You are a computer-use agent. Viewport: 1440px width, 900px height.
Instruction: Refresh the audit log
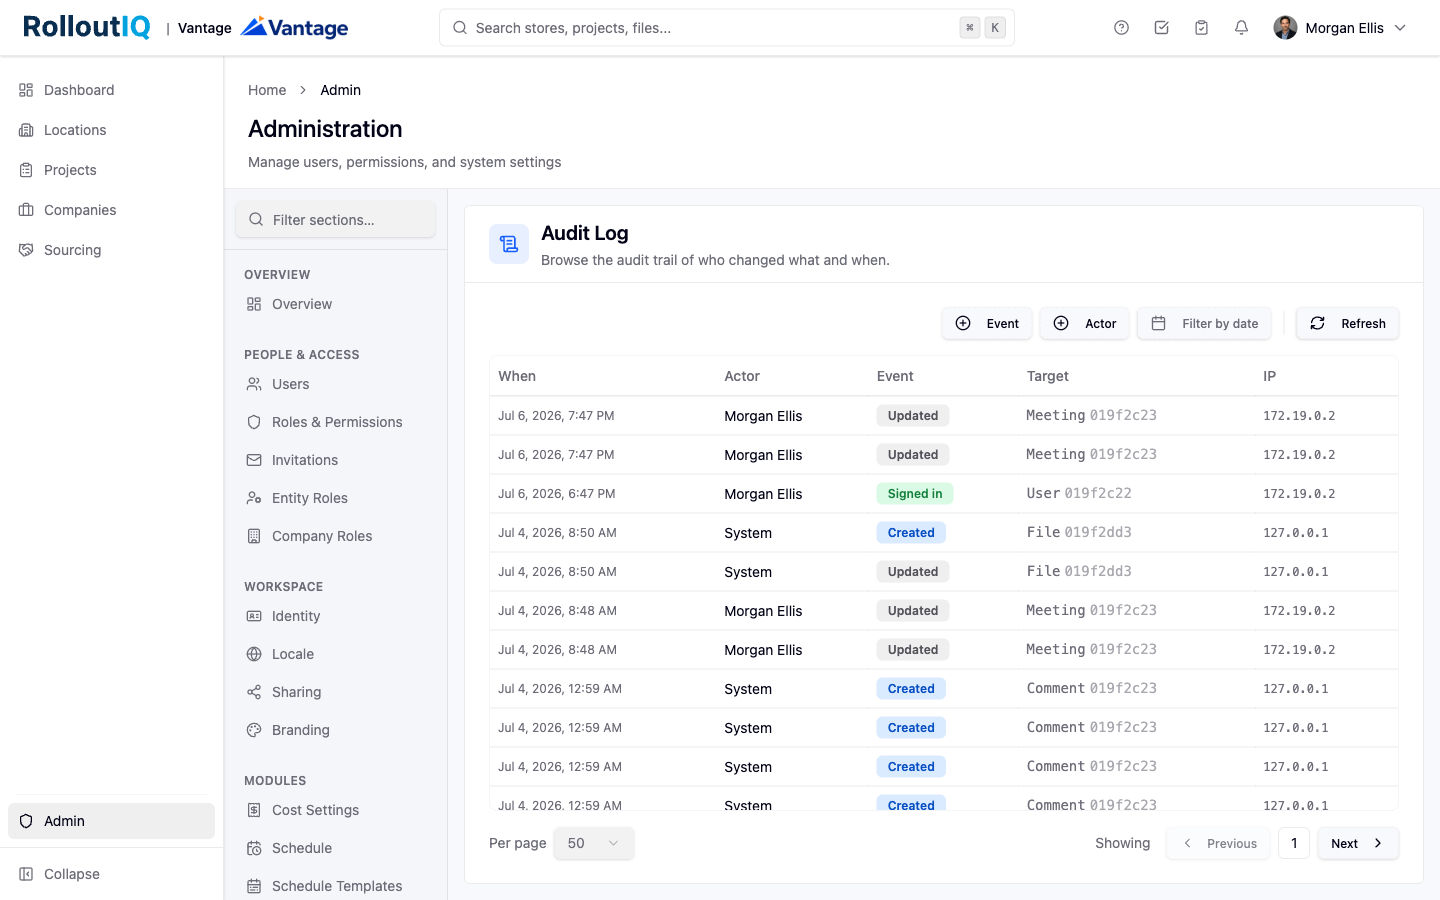coord(1347,323)
